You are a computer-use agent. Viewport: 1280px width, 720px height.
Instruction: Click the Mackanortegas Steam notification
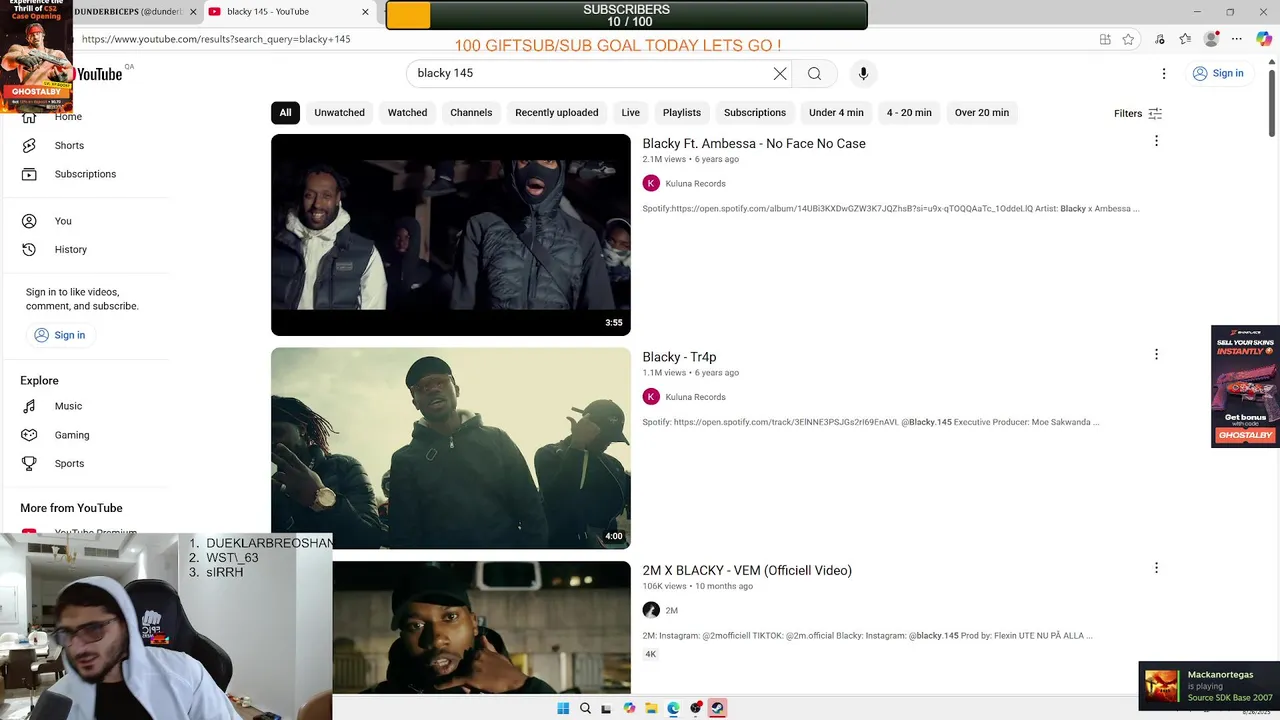[1209, 686]
